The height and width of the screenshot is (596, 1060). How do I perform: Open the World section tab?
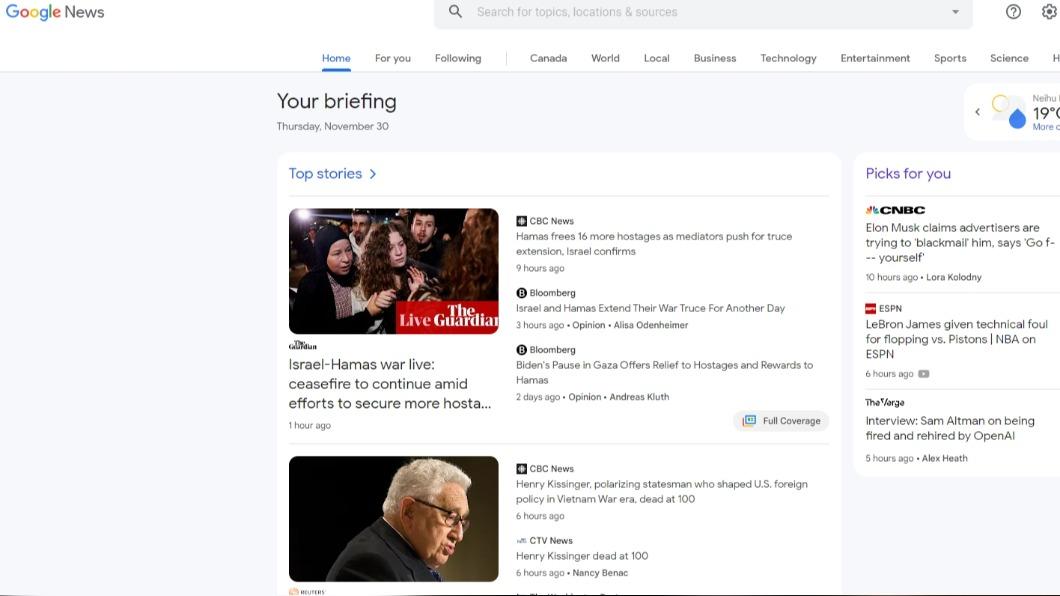(x=605, y=58)
